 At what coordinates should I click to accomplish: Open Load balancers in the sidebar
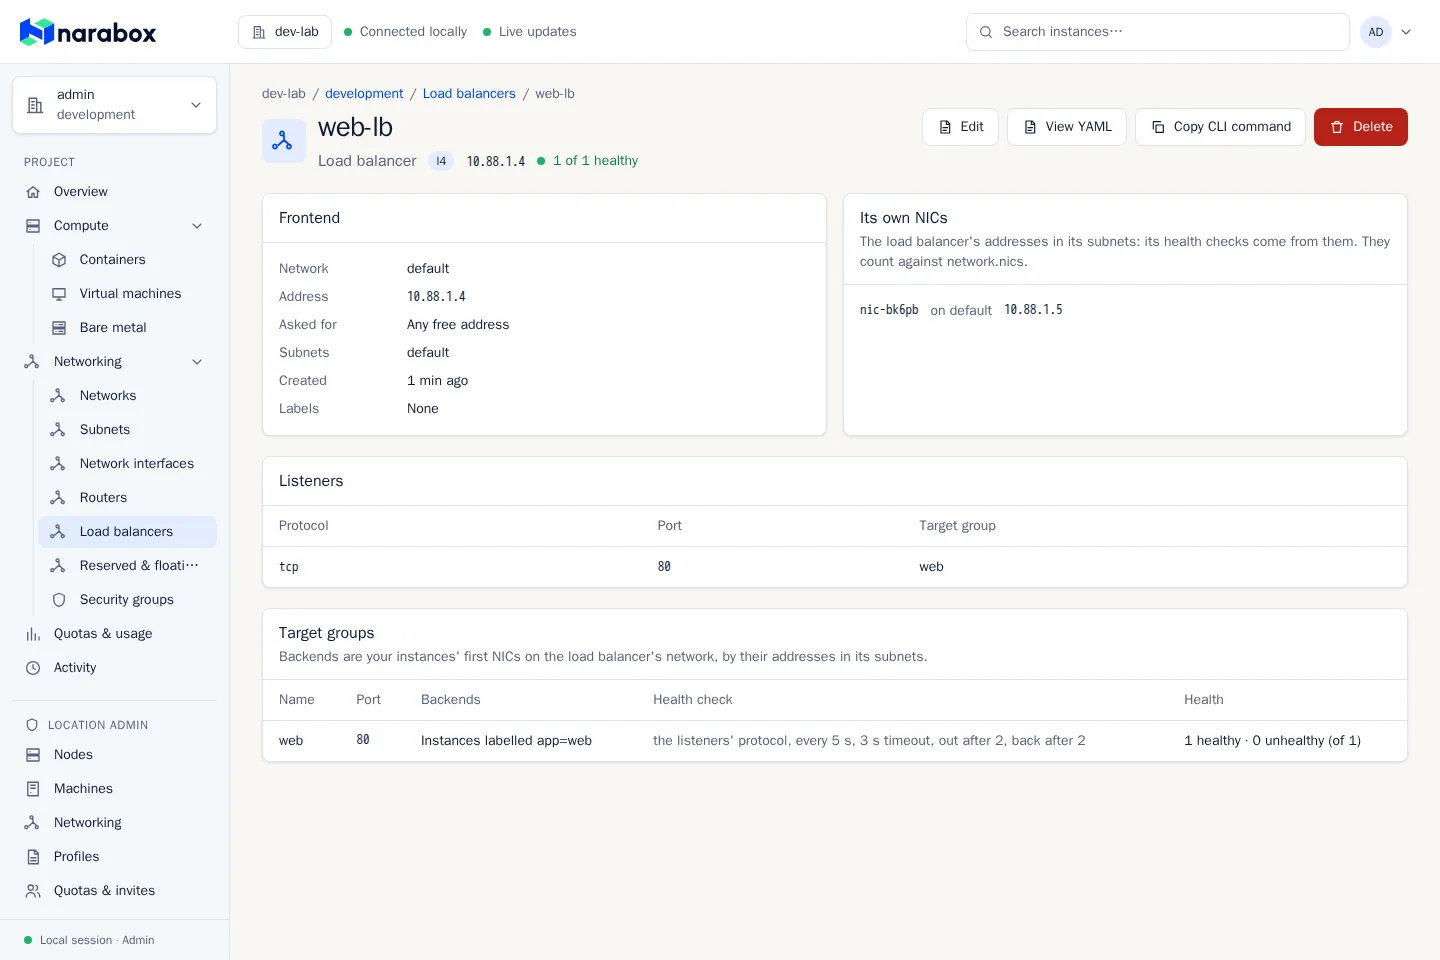tap(128, 532)
